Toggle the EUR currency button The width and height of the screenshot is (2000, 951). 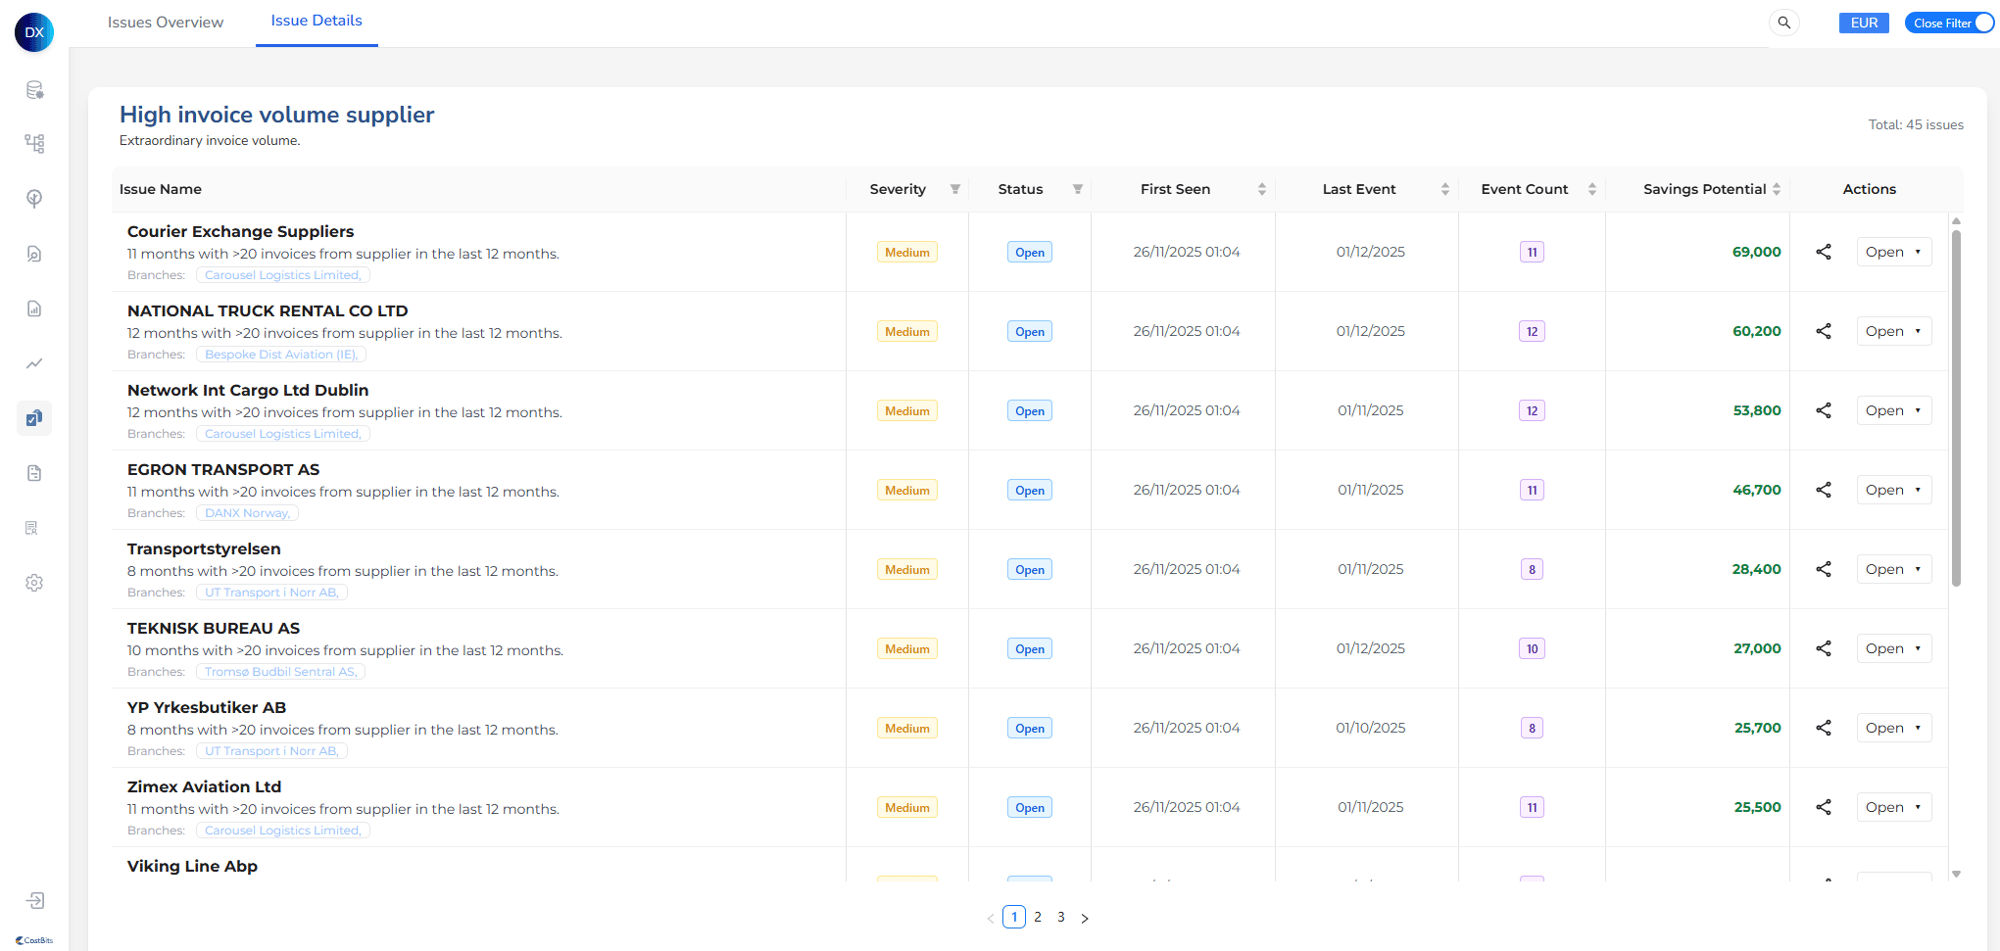[x=1863, y=23]
